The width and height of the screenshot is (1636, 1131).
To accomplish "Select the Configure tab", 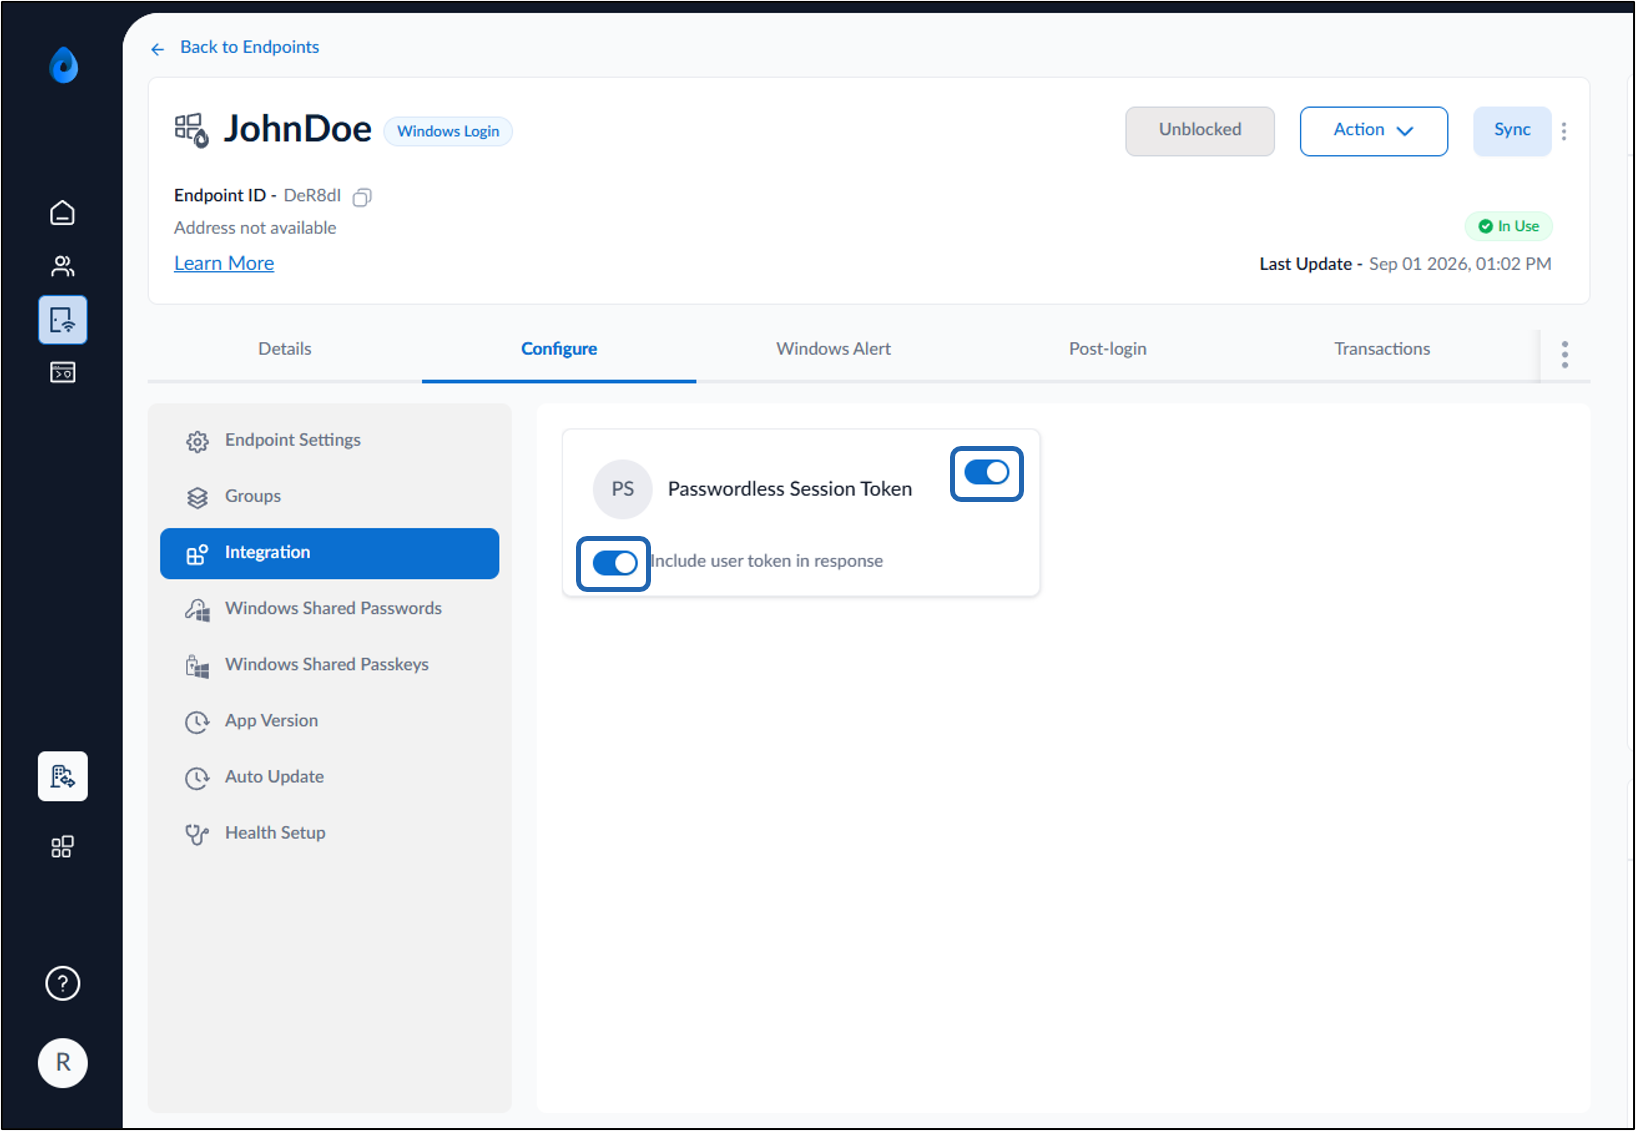I will pos(559,349).
